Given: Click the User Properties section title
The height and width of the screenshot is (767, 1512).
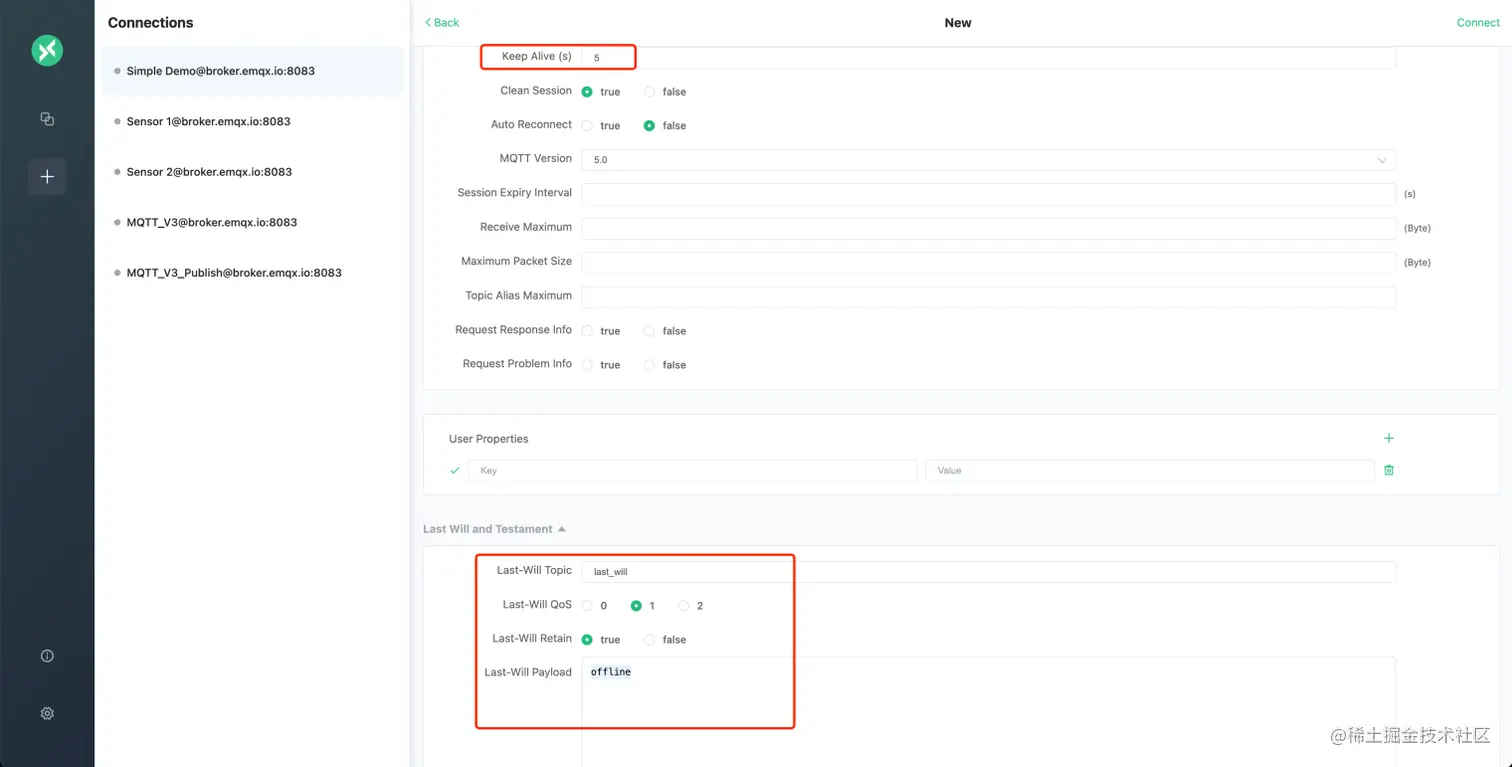Looking at the screenshot, I should pyautogui.click(x=489, y=439).
